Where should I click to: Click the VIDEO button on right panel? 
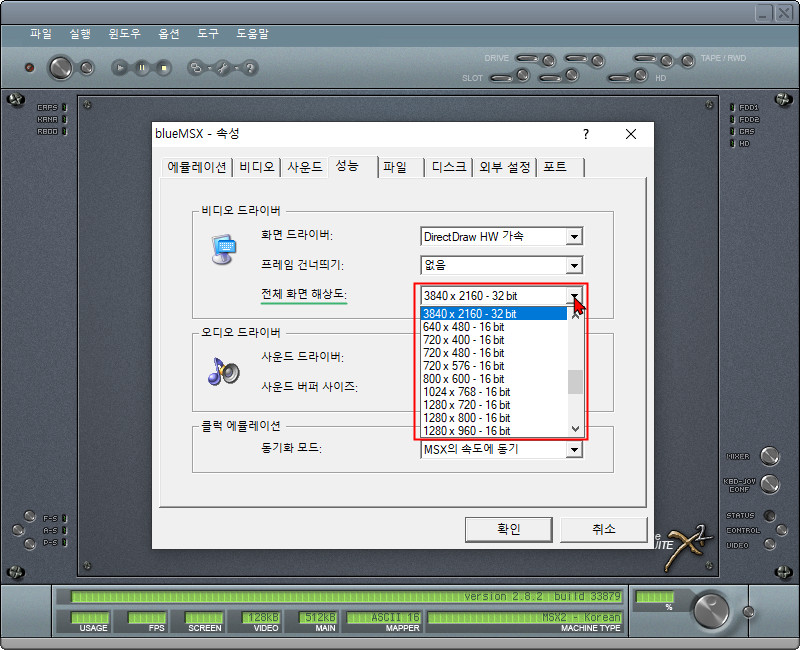(769, 544)
